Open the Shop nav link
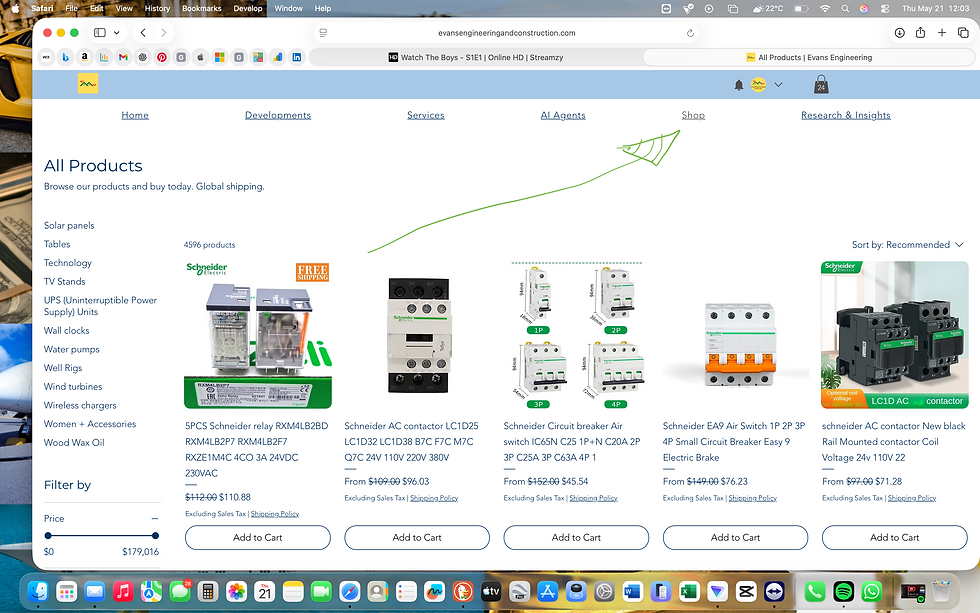The image size is (980, 613). [x=693, y=115]
